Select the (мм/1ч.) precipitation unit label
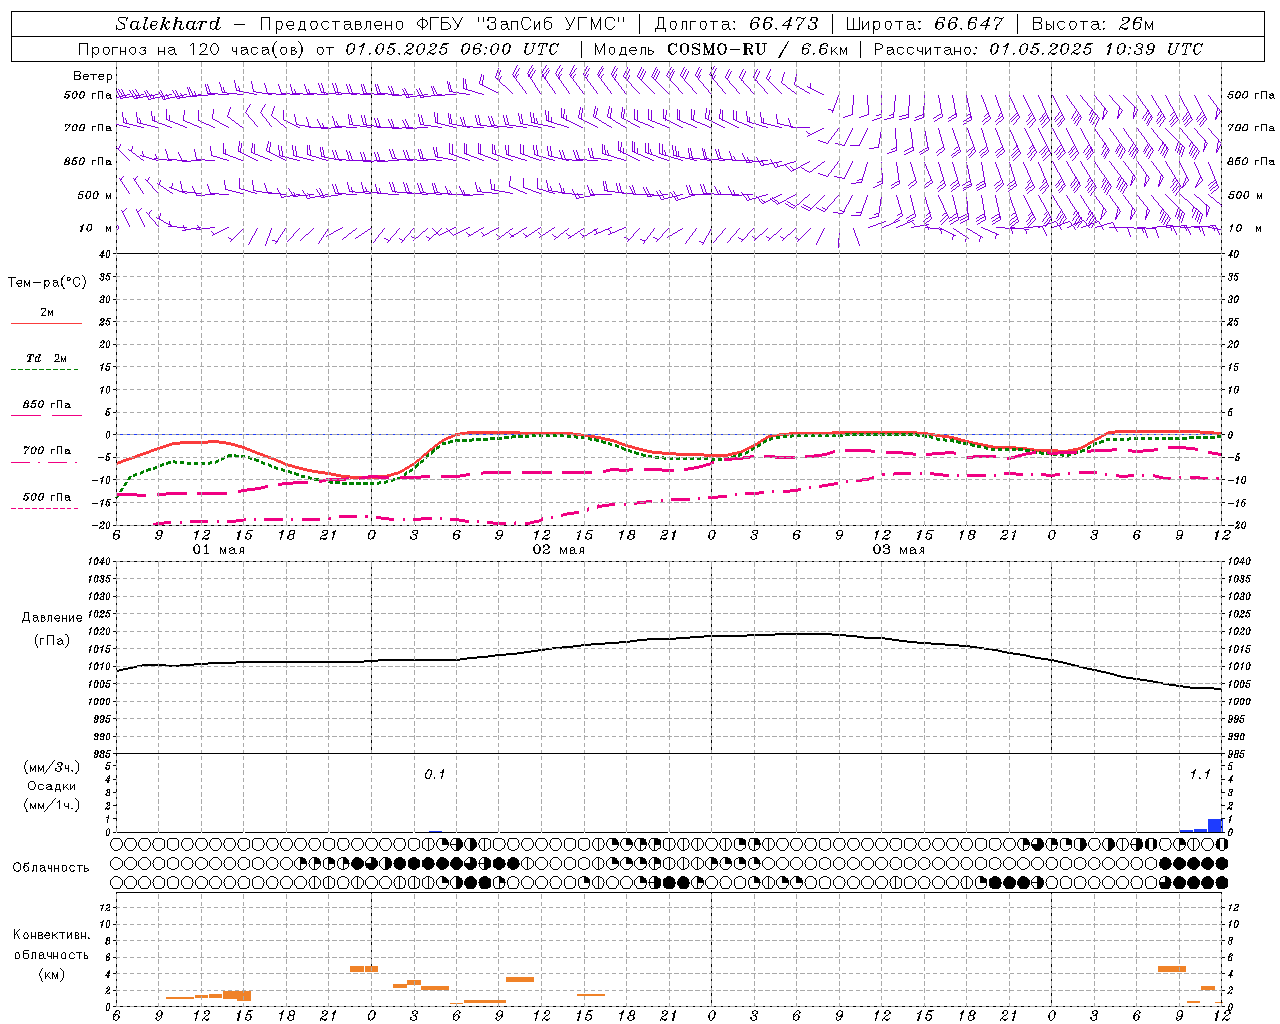 pos(52,805)
